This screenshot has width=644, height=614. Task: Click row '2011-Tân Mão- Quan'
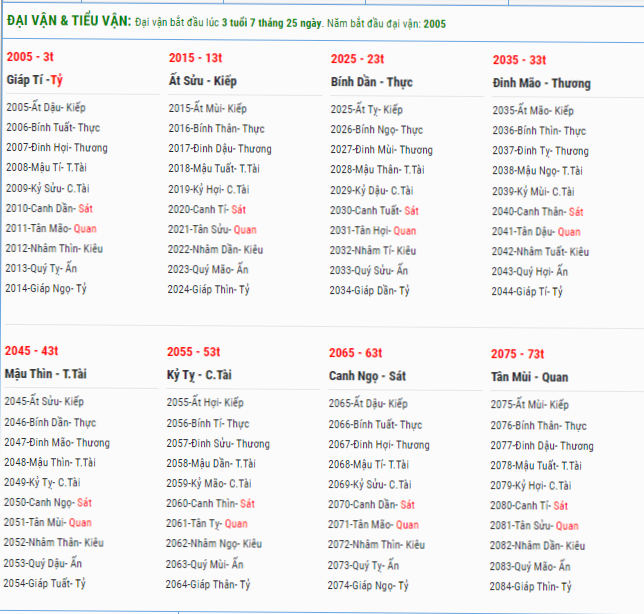pyautogui.click(x=51, y=228)
